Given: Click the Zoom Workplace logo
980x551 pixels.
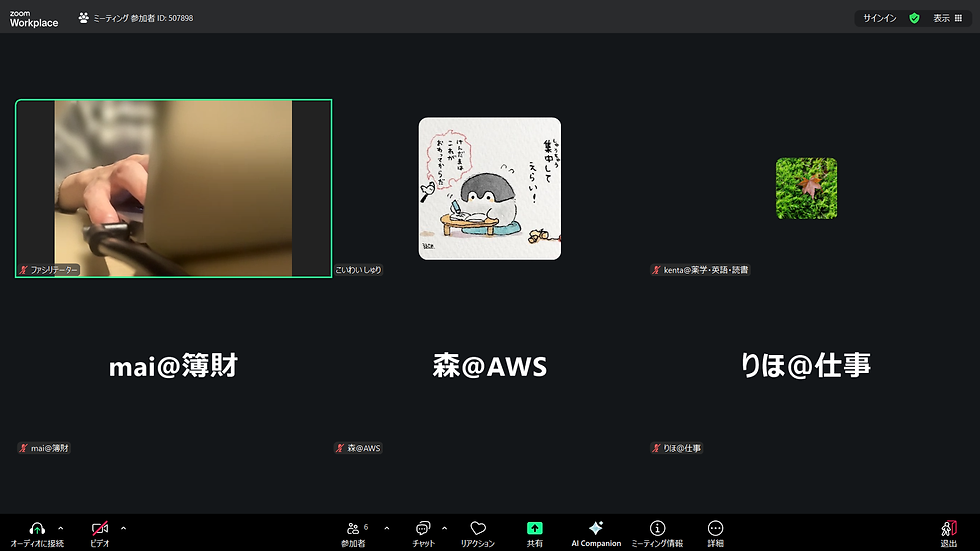Looking at the screenshot, I should [34, 19].
